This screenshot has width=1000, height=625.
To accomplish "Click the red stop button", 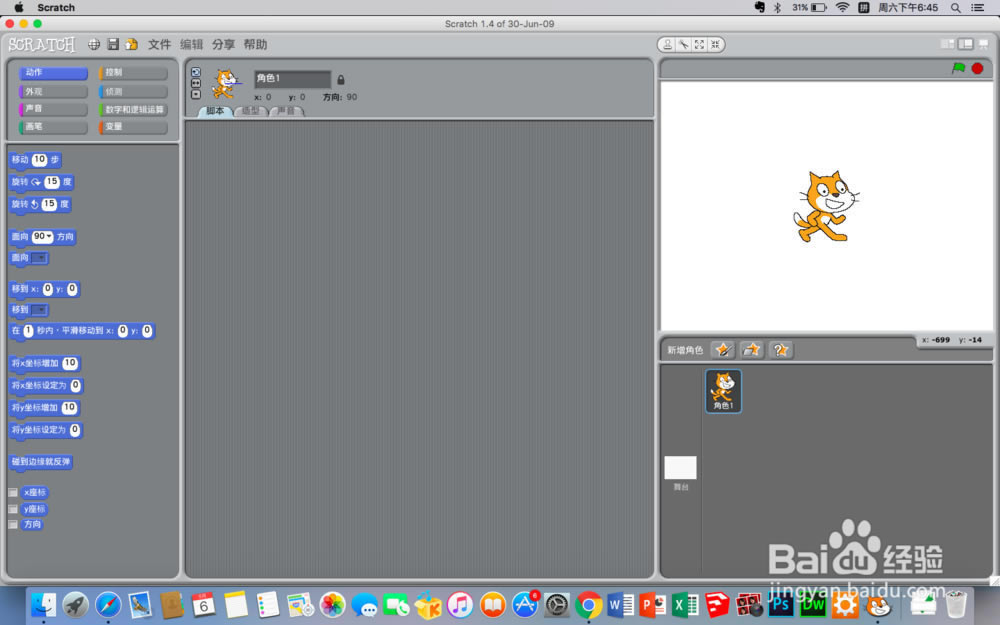I will coord(977,68).
